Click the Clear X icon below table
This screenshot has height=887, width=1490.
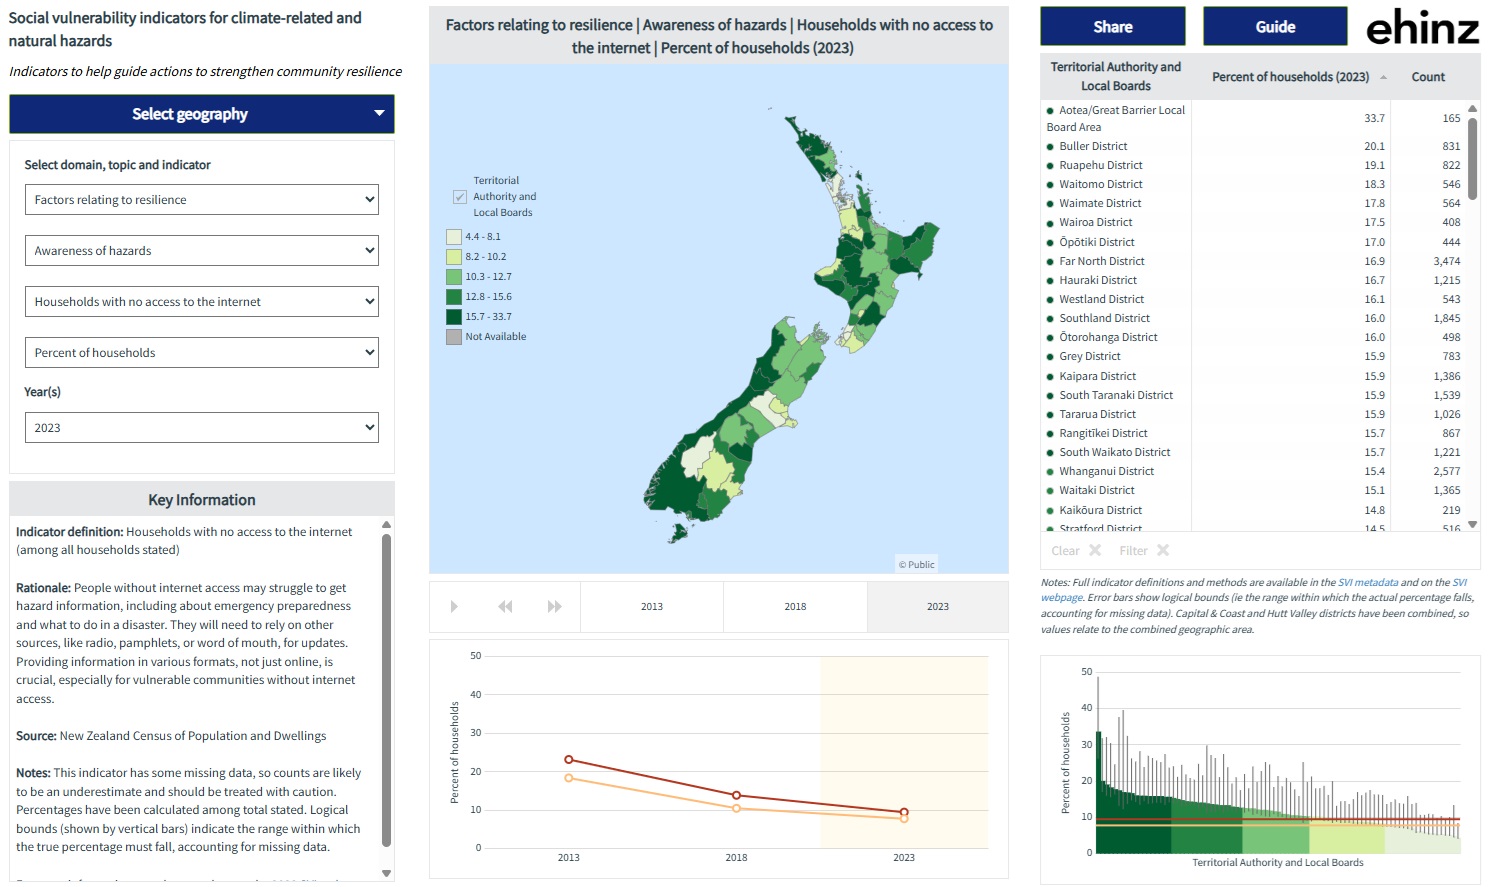(x=1094, y=551)
